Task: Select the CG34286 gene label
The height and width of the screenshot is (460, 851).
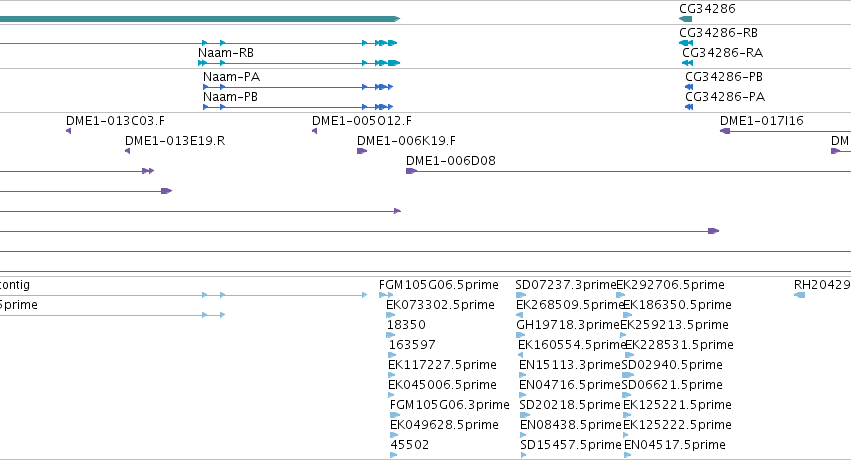Action: [x=707, y=9]
